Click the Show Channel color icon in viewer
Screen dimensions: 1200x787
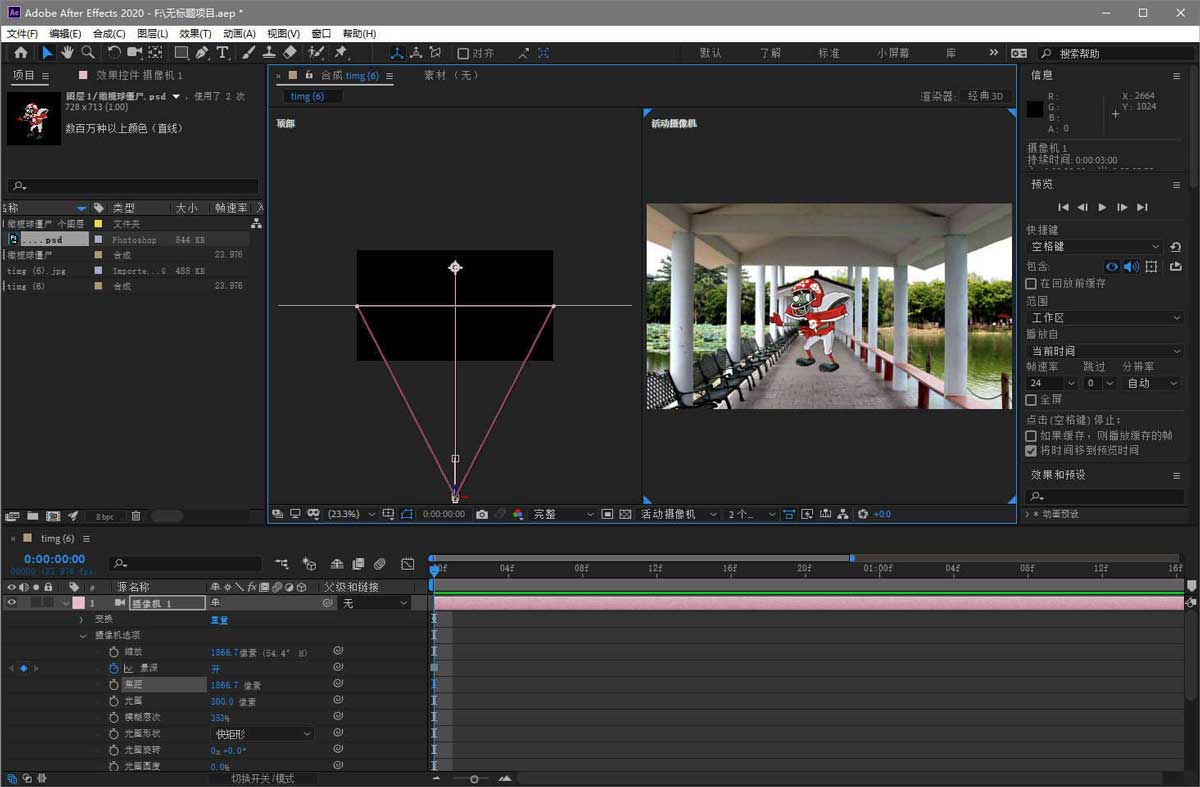pos(518,514)
